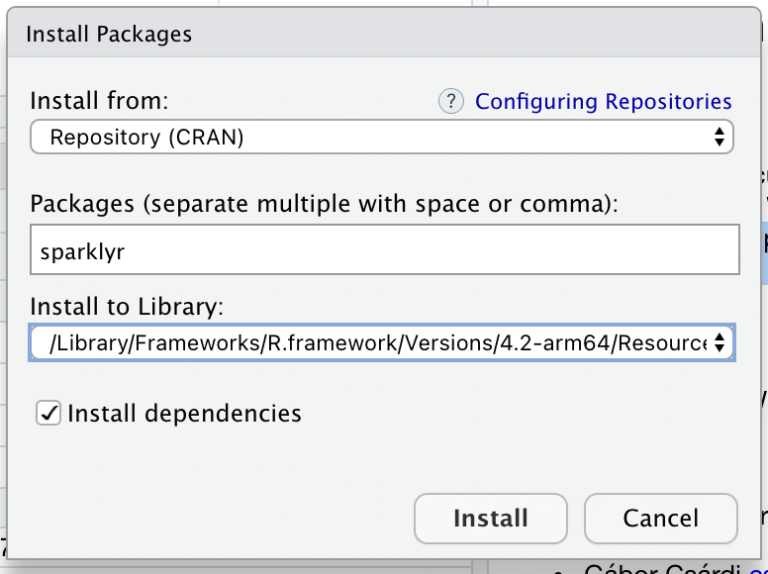Screen dimensions: 768x574
Task: Click the "Install to Library:" label
Action: 126,305
